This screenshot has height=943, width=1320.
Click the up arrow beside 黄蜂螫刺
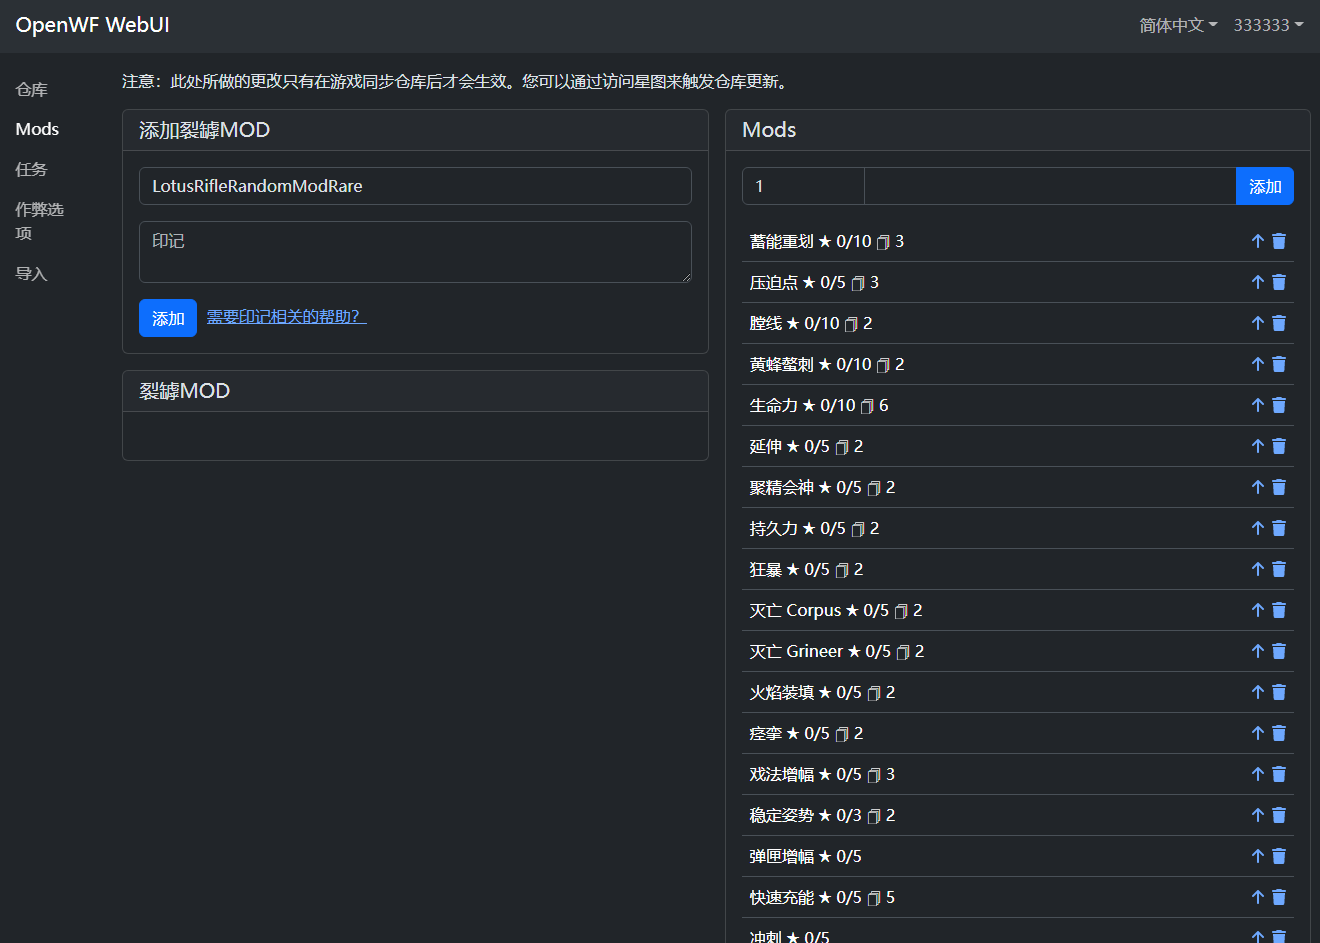1257,363
